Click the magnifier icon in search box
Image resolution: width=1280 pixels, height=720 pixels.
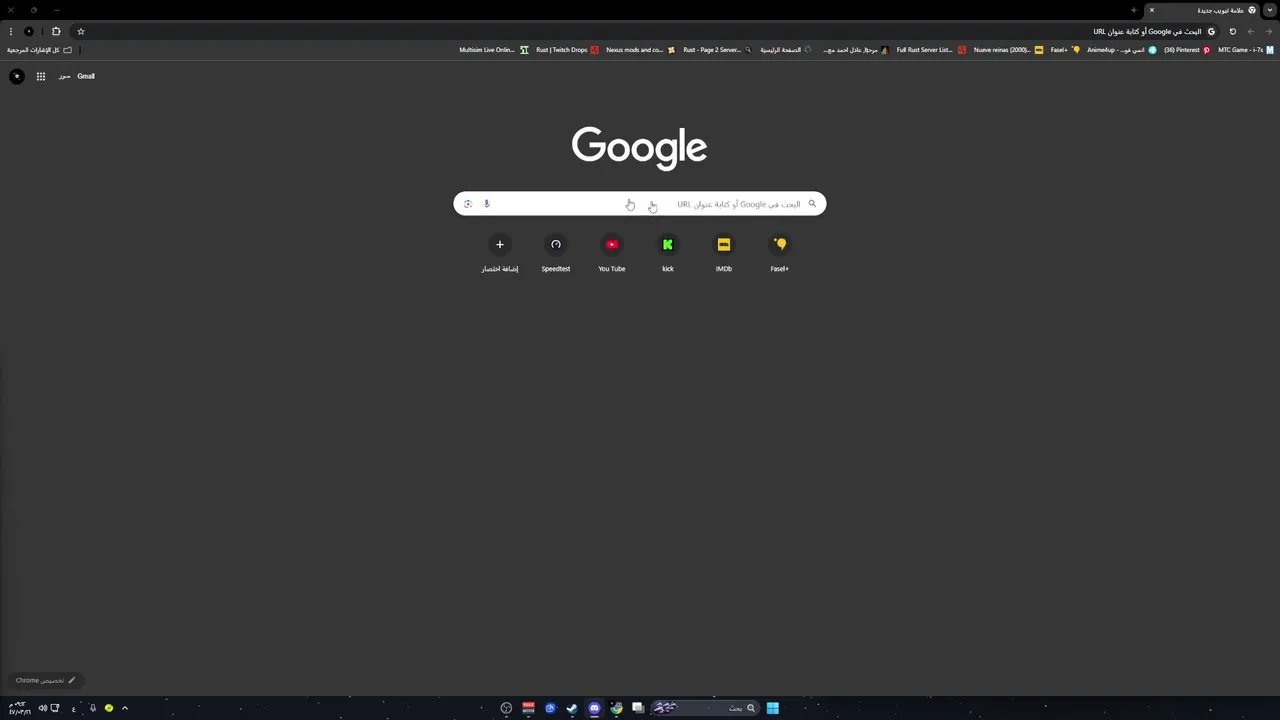(x=812, y=204)
